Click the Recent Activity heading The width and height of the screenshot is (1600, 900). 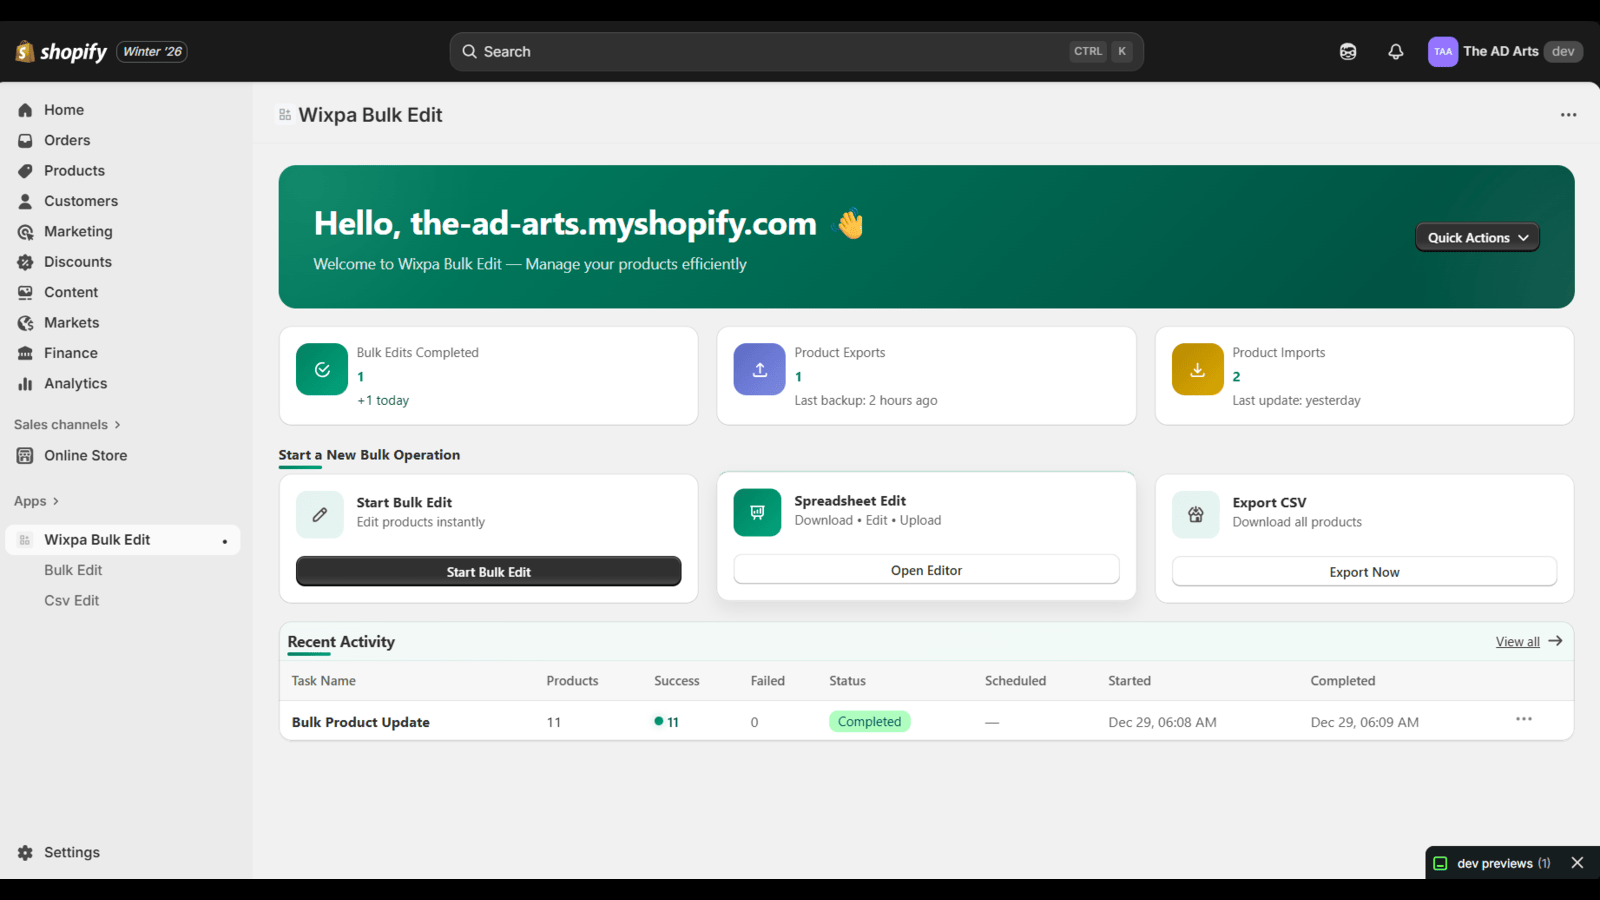tap(341, 642)
